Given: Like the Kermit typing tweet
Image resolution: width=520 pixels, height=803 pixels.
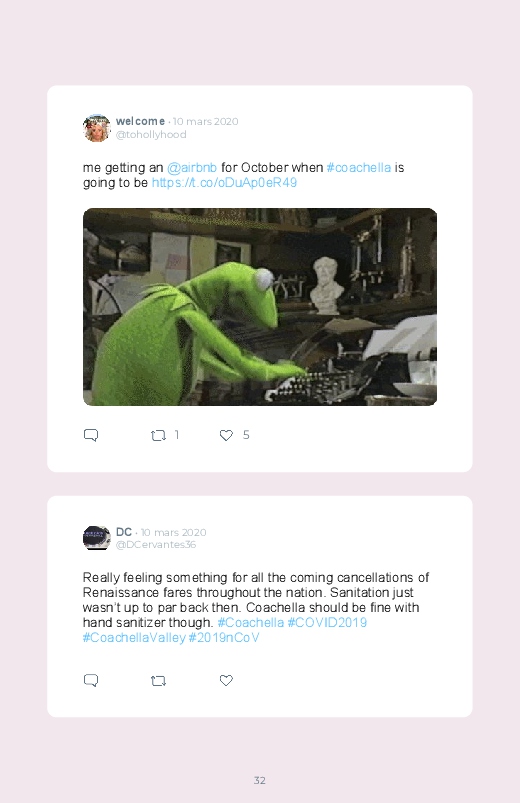Looking at the screenshot, I should coord(226,435).
